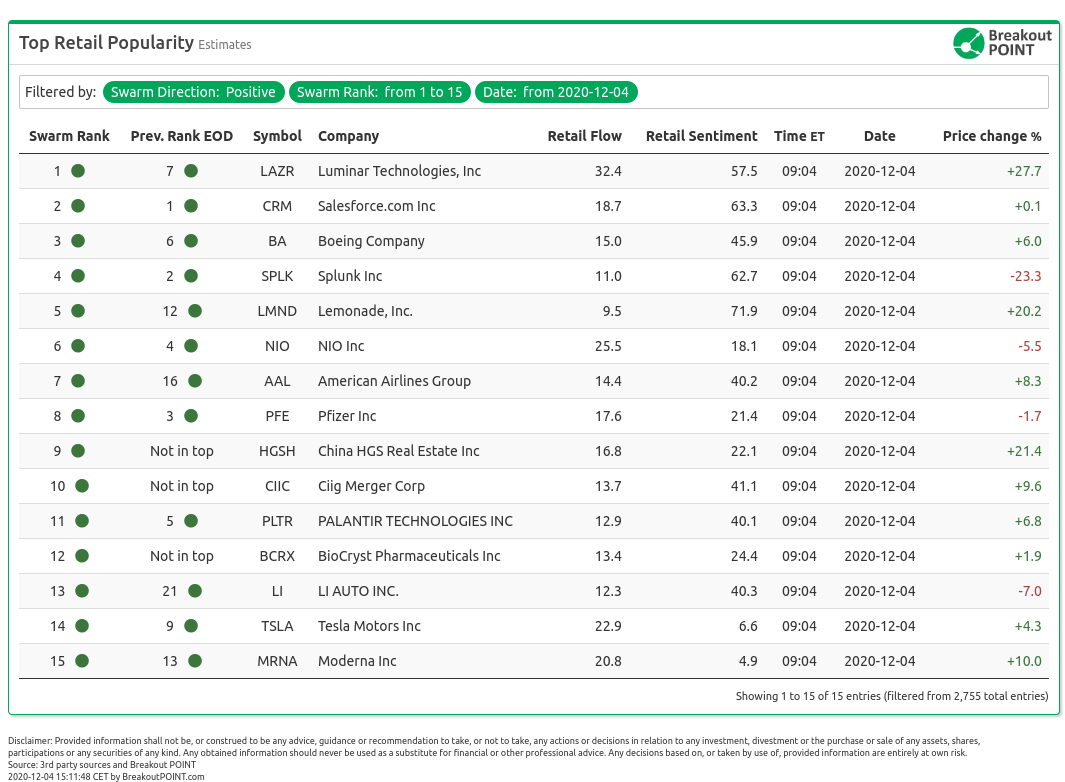Click green dot next to TSLA previous rank 9

[x=191, y=626]
